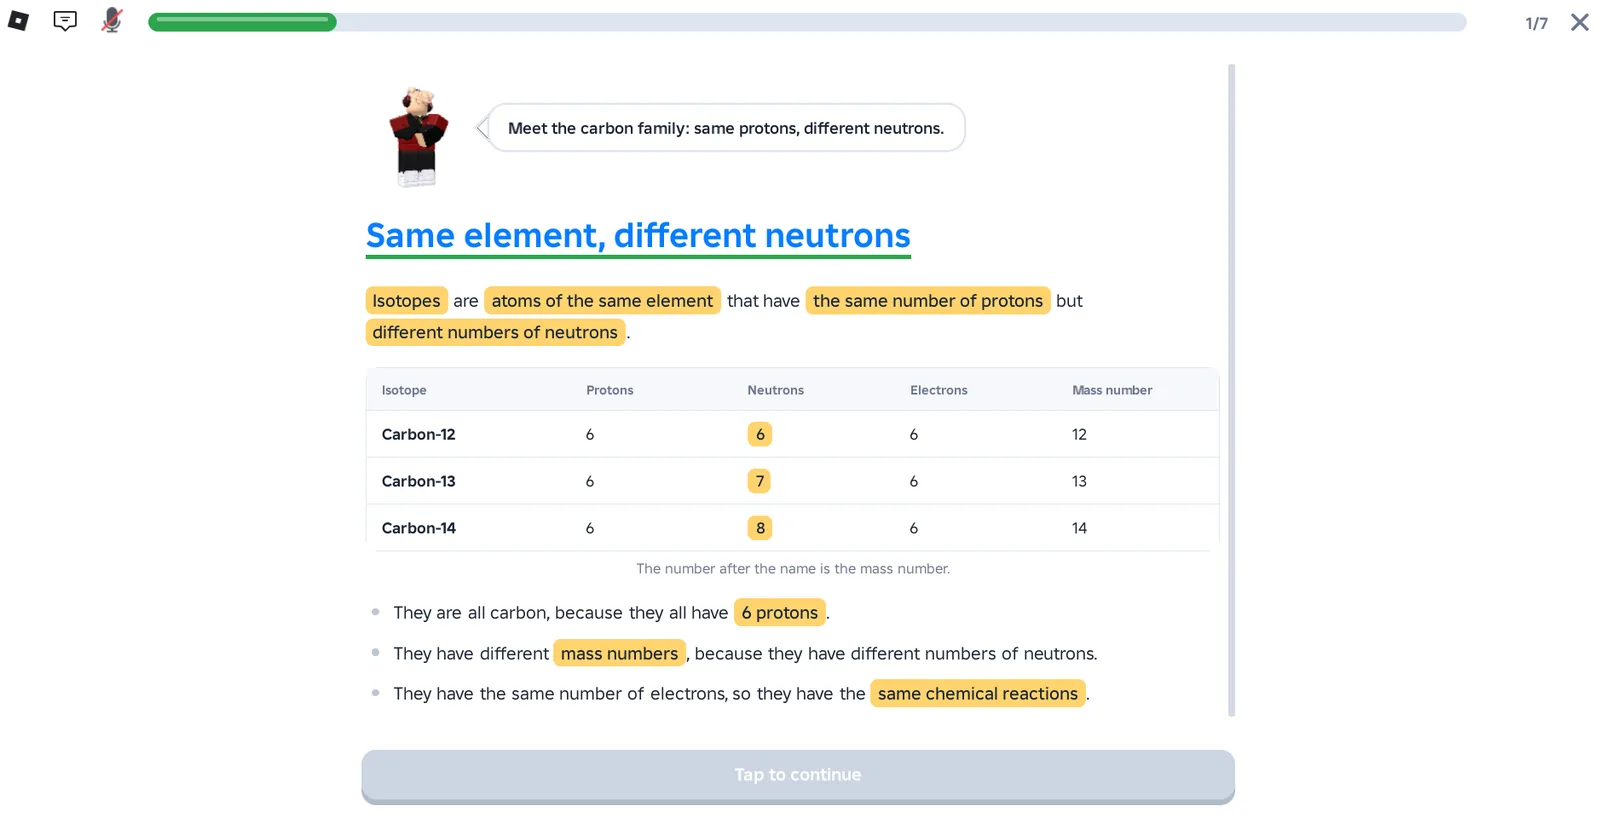Screen dimensions: 1600x818
Task: Tap to continue button
Action: [798, 776]
